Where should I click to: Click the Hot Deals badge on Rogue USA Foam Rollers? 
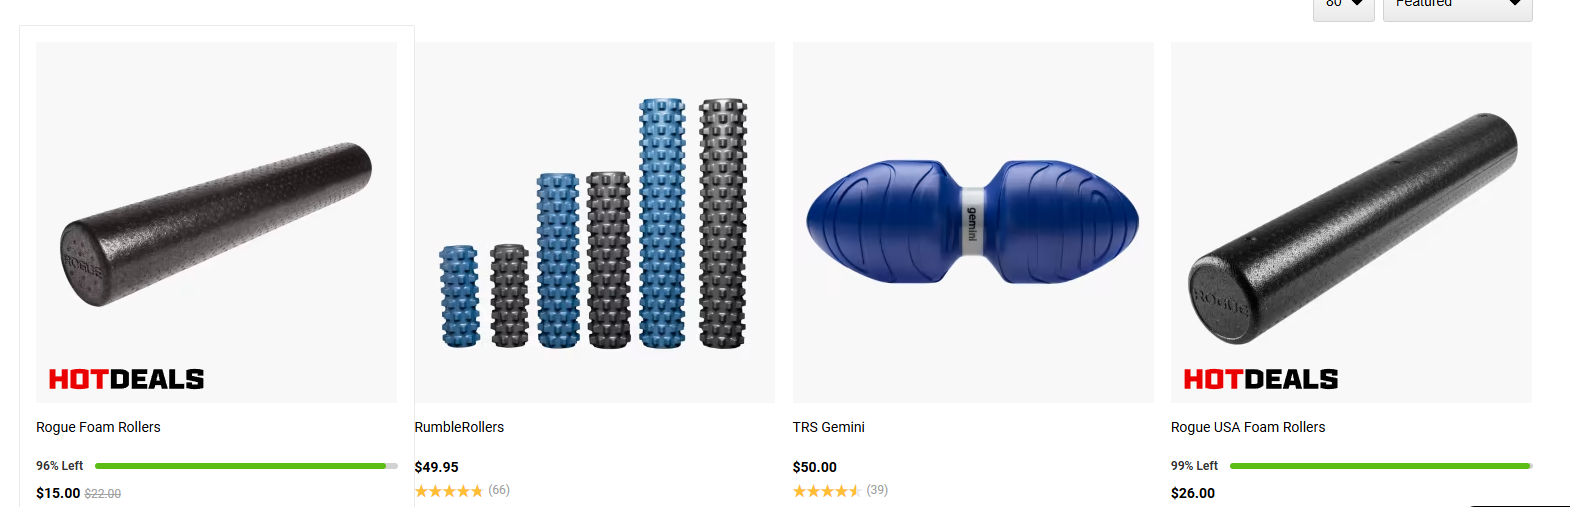click(x=1260, y=379)
